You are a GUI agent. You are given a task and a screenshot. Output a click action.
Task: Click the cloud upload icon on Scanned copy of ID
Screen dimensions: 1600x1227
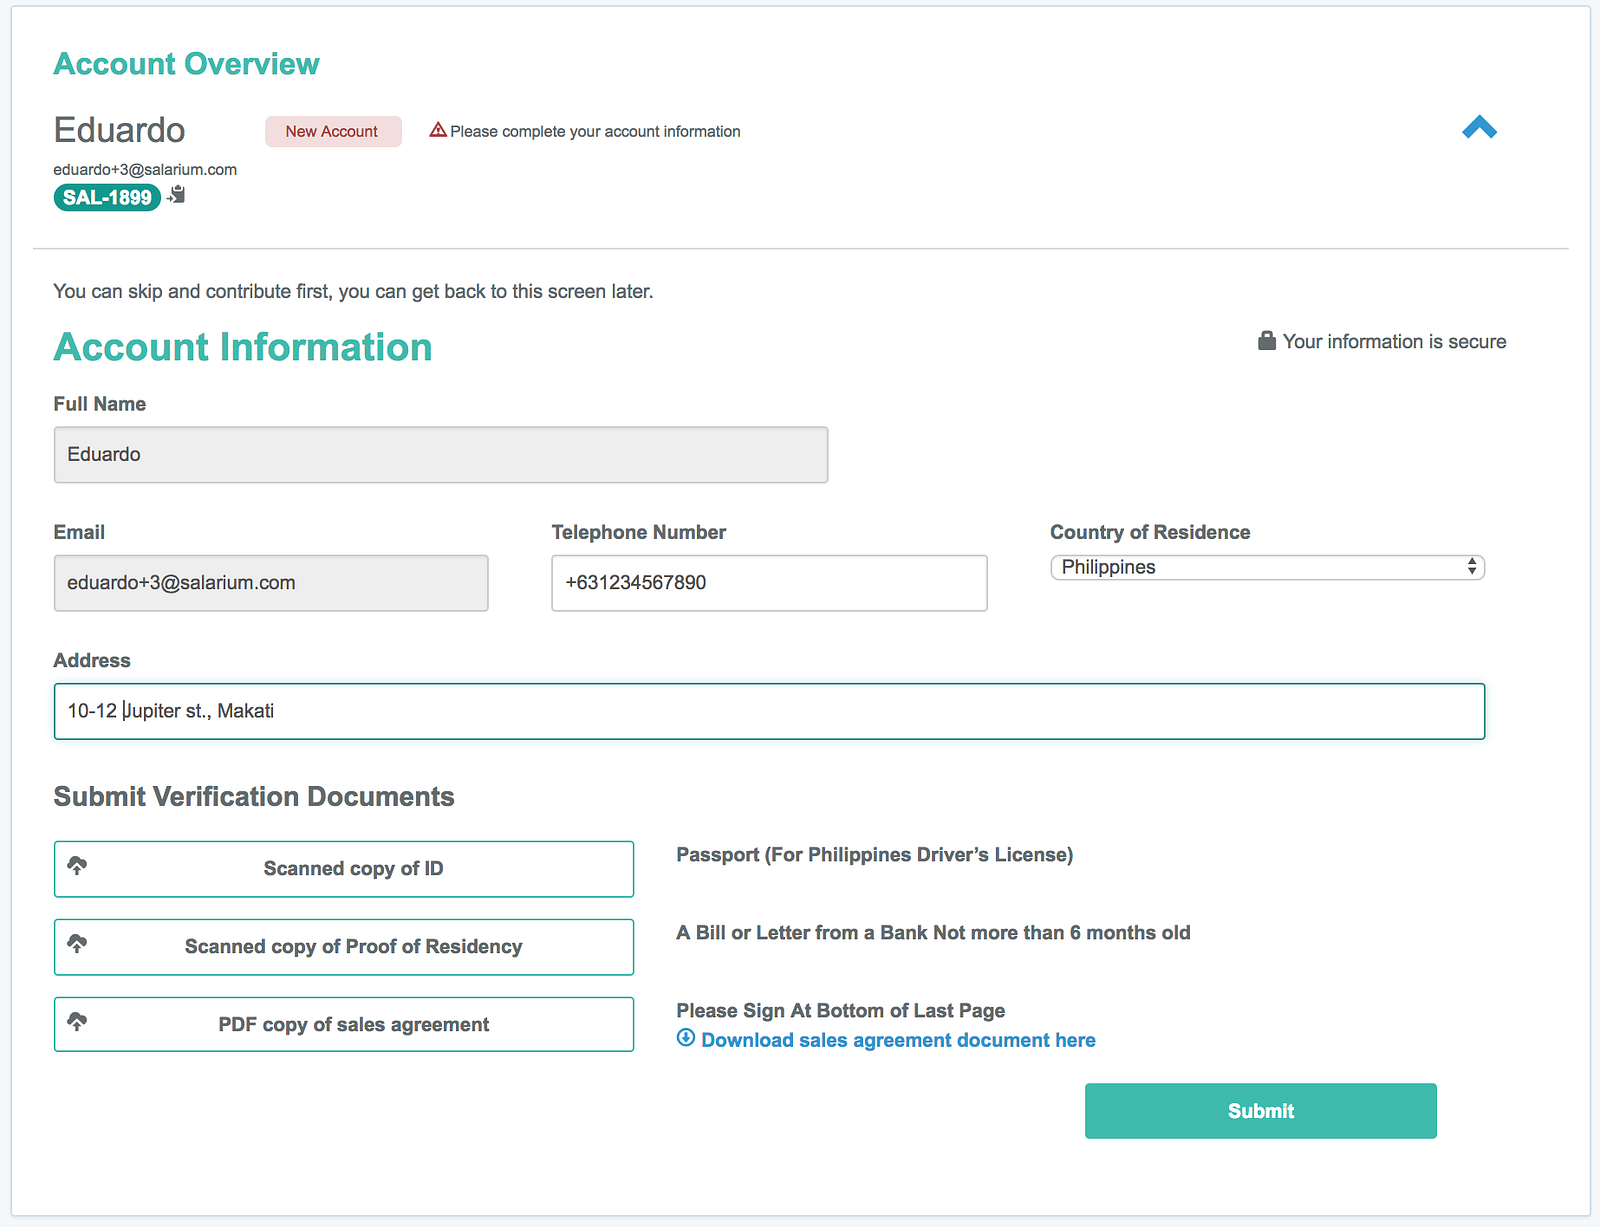[x=77, y=865]
